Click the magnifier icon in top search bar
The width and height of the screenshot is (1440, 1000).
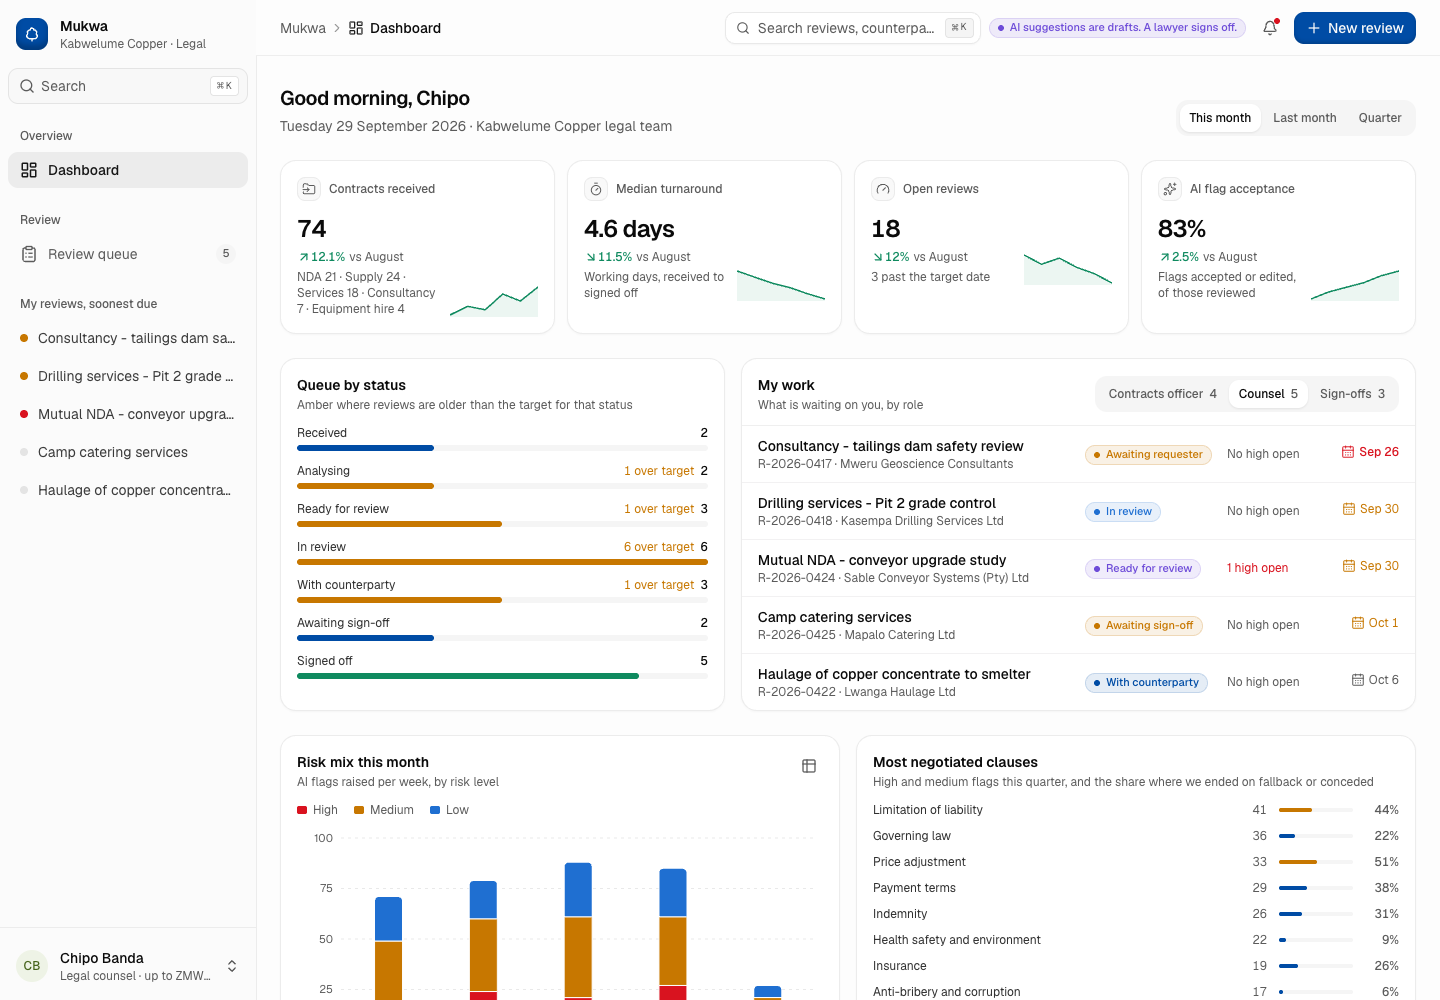point(743,28)
